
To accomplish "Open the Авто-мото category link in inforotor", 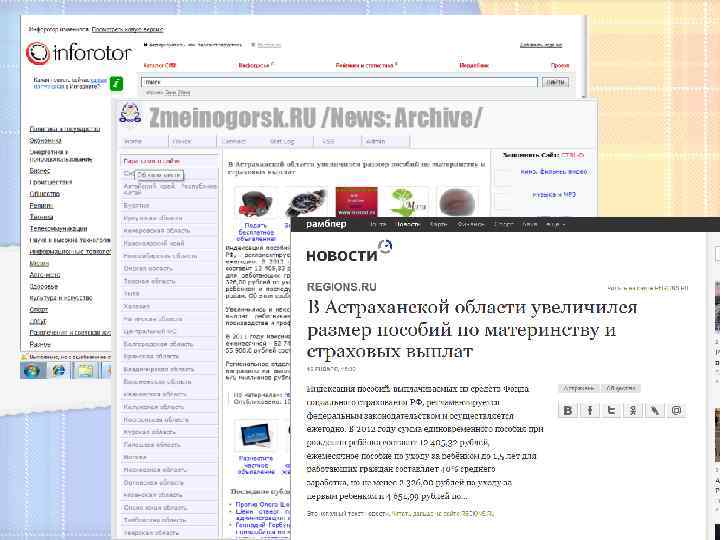I will click(45, 275).
